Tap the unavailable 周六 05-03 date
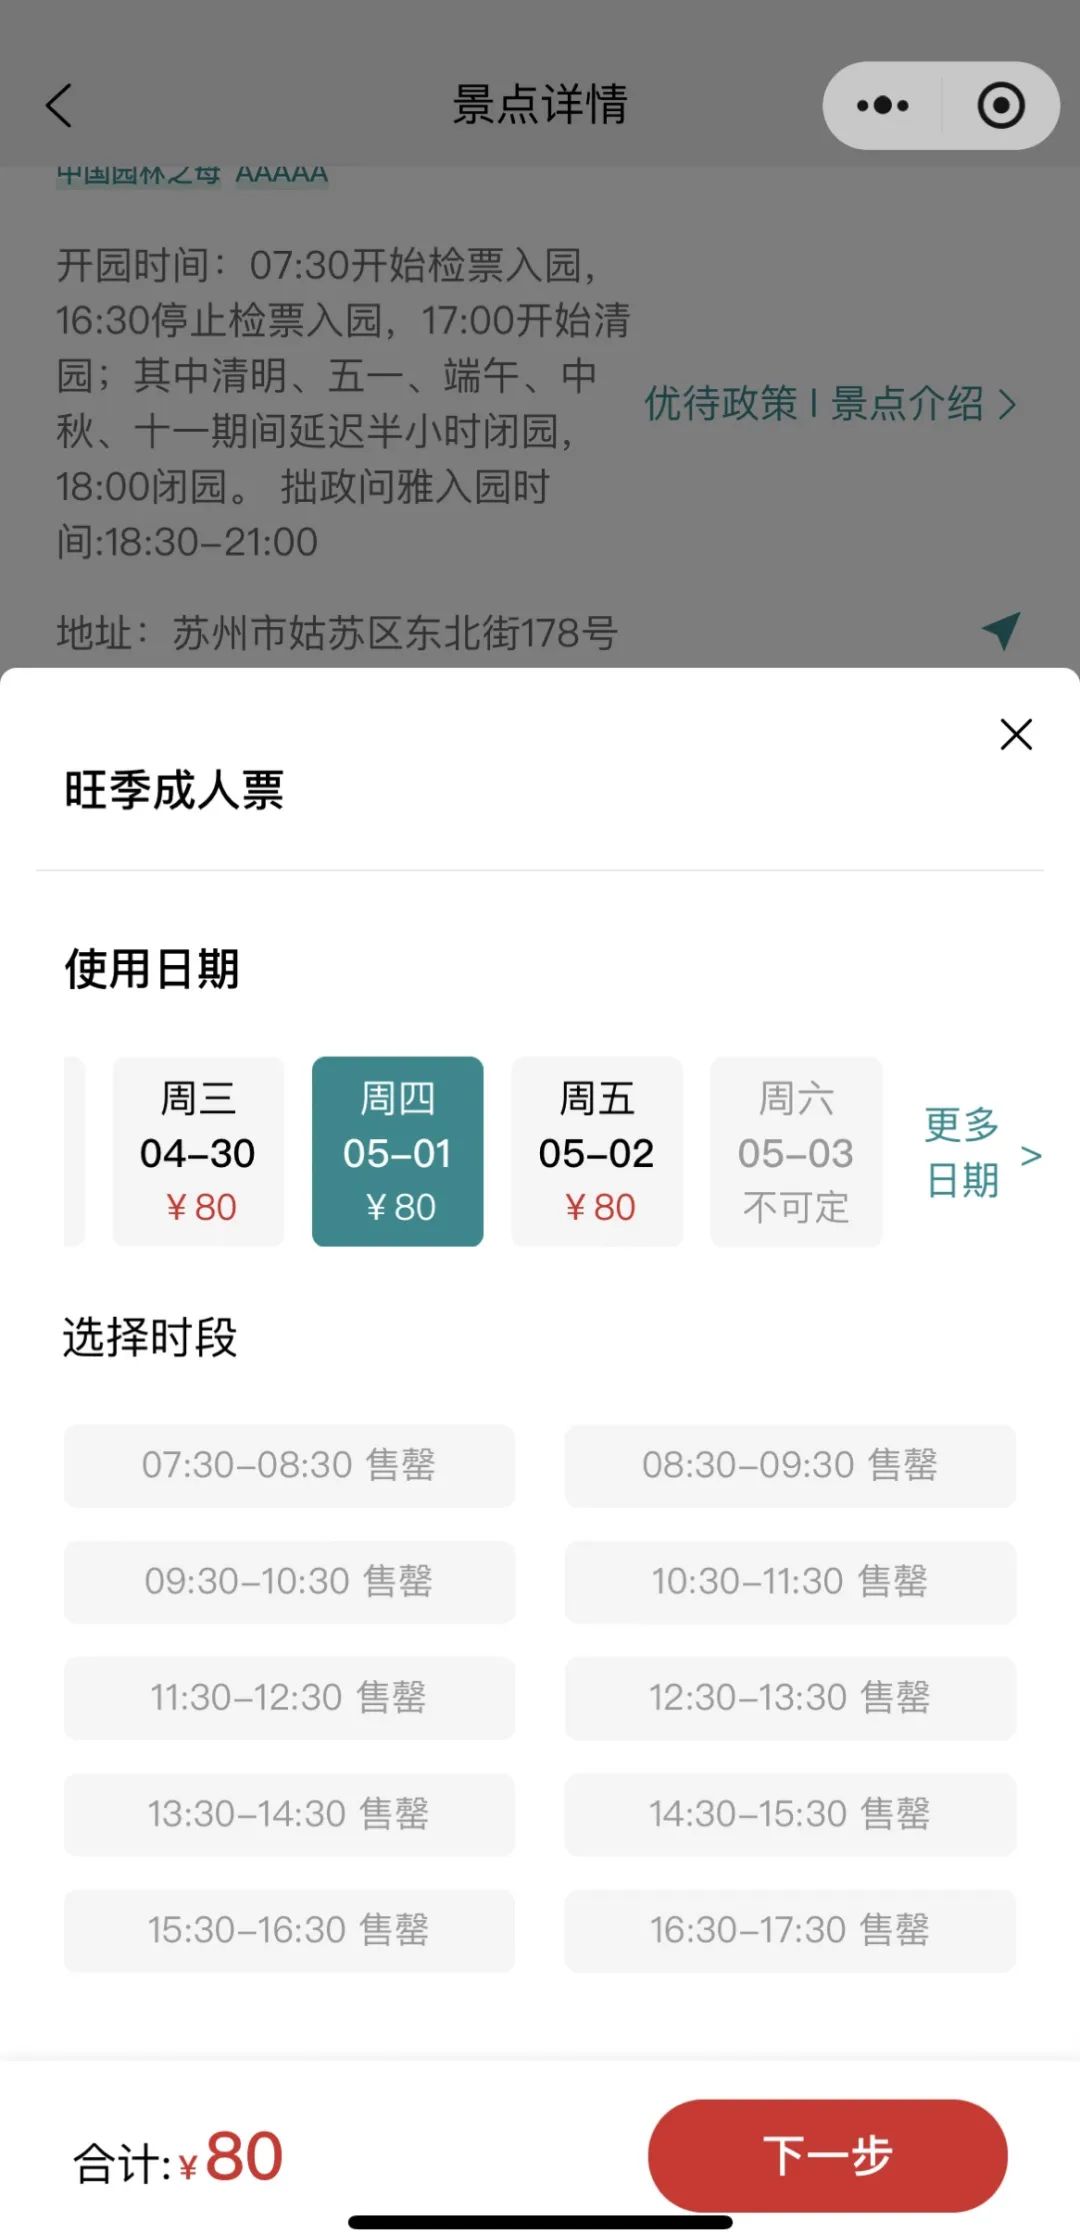 tap(795, 1151)
